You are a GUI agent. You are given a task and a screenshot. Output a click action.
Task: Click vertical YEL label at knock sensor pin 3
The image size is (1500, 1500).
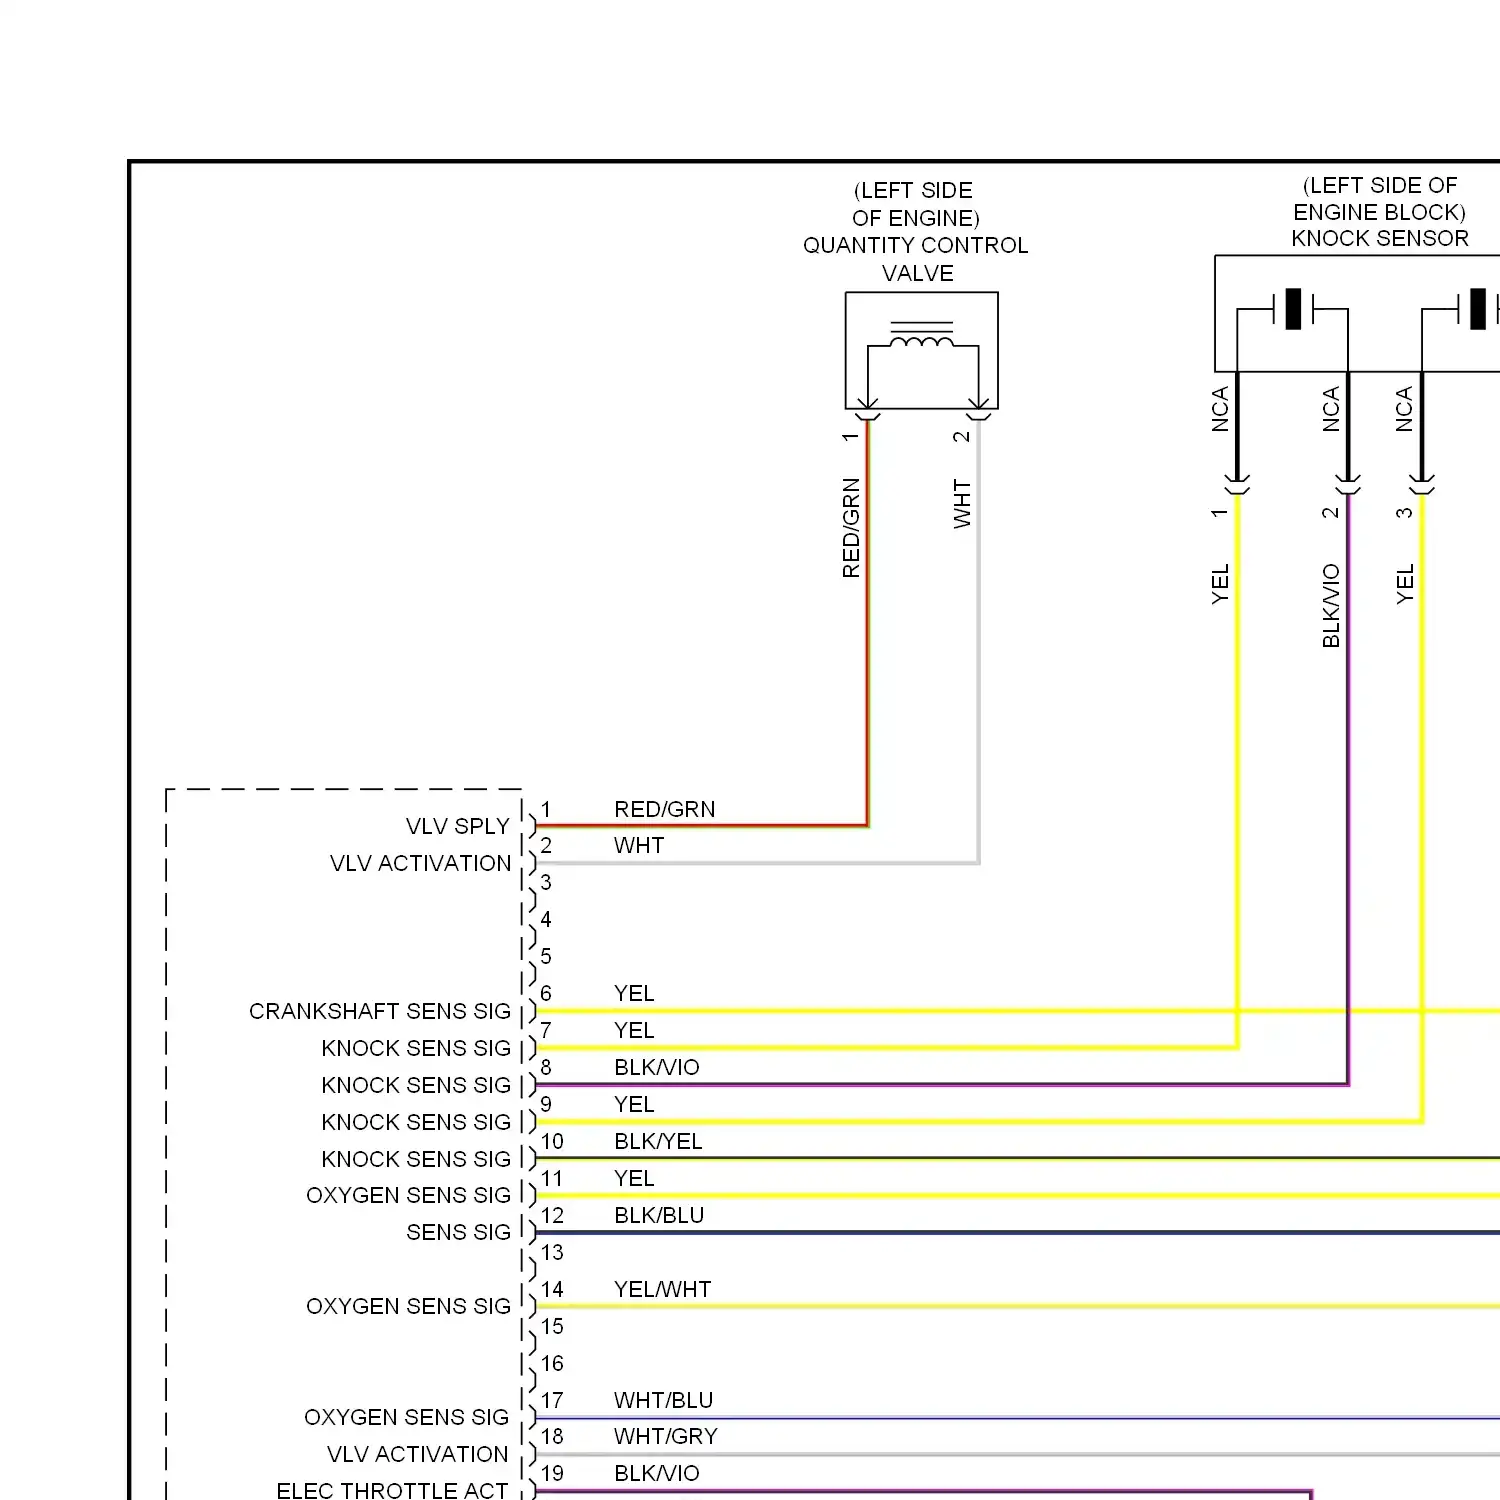[x=1405, y=584]
